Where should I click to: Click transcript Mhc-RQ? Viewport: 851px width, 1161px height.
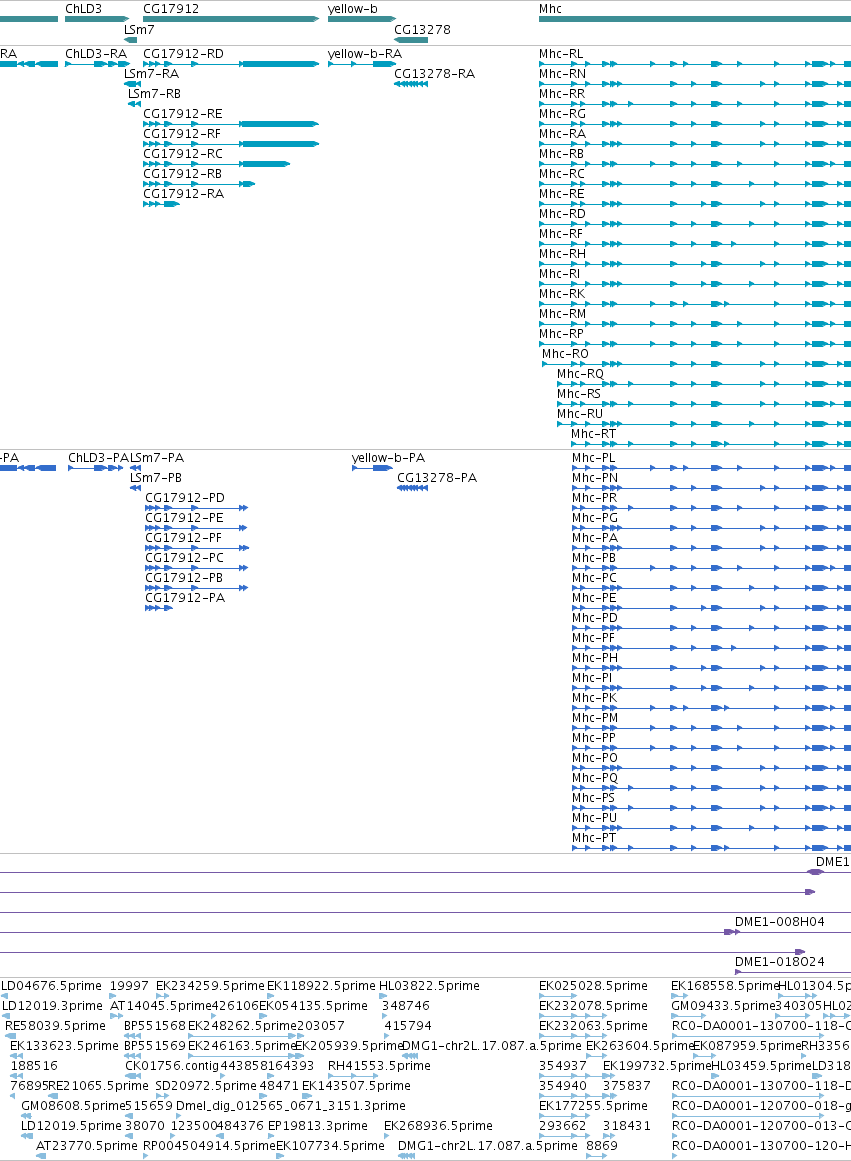pyautogui.click(x=580, y=374)
